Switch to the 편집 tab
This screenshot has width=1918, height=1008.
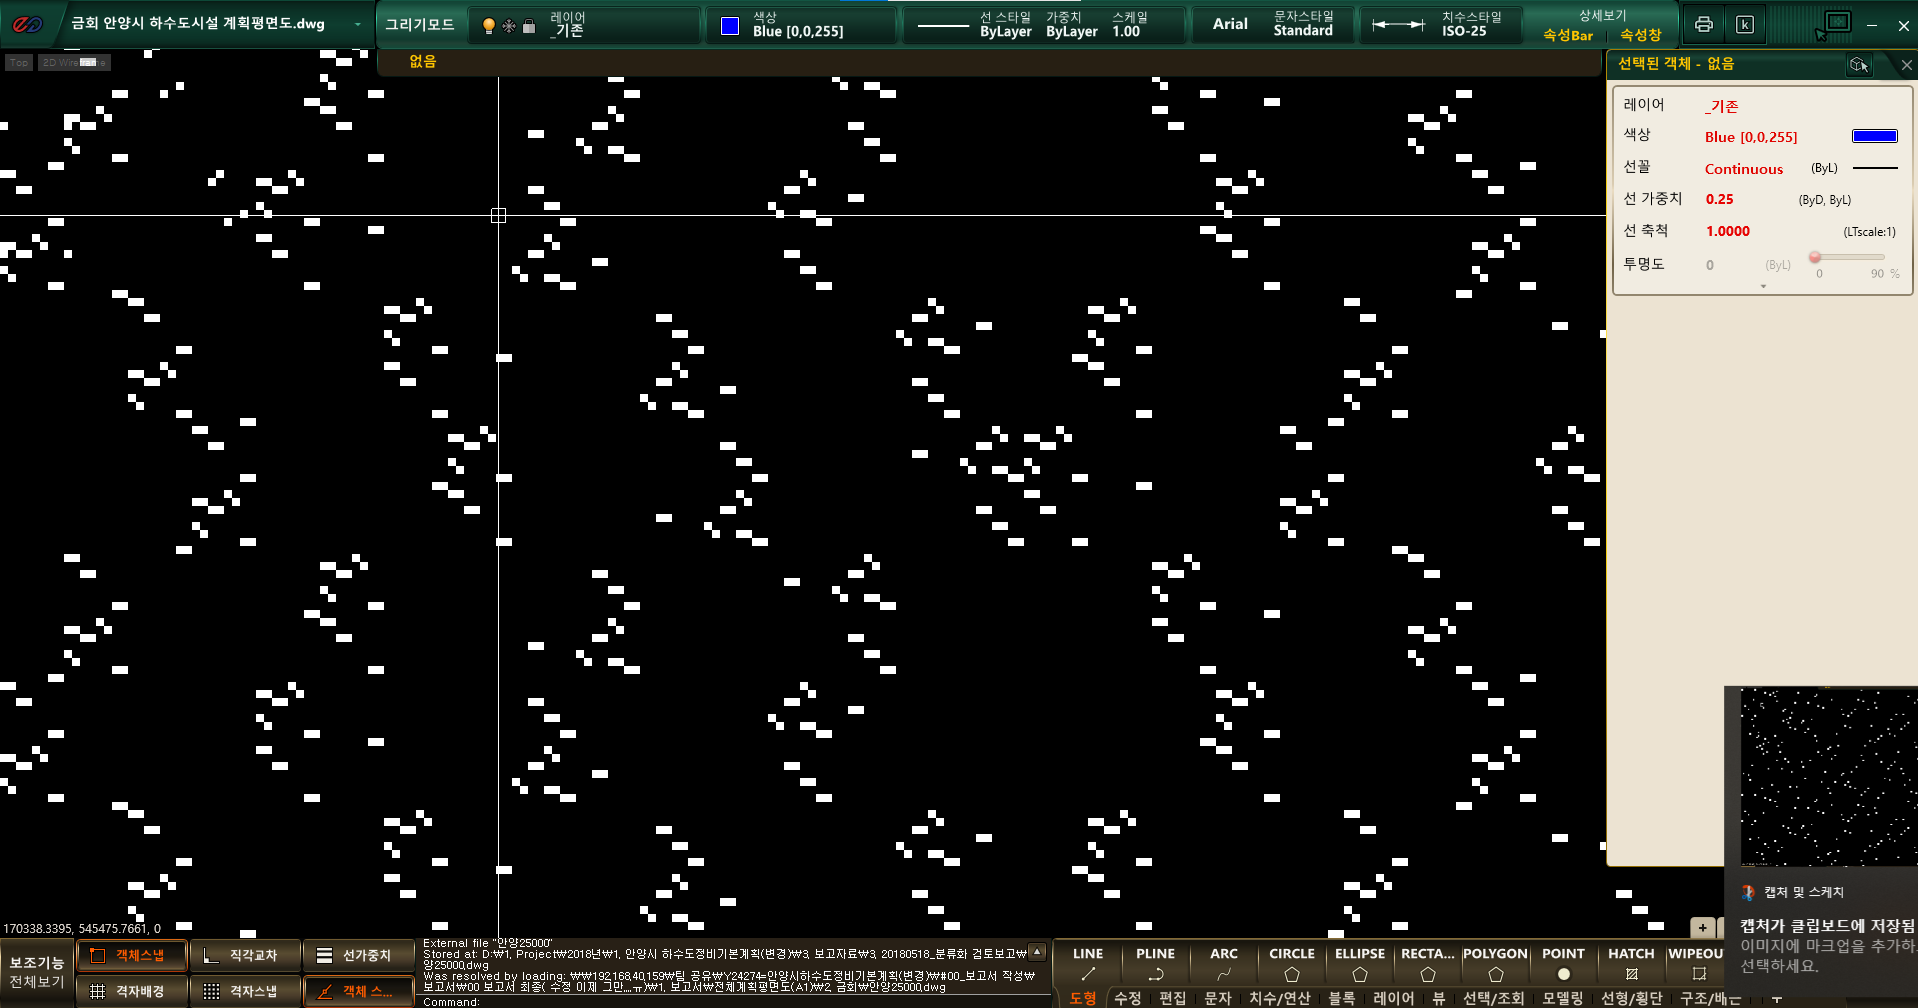pos(1173,998)
